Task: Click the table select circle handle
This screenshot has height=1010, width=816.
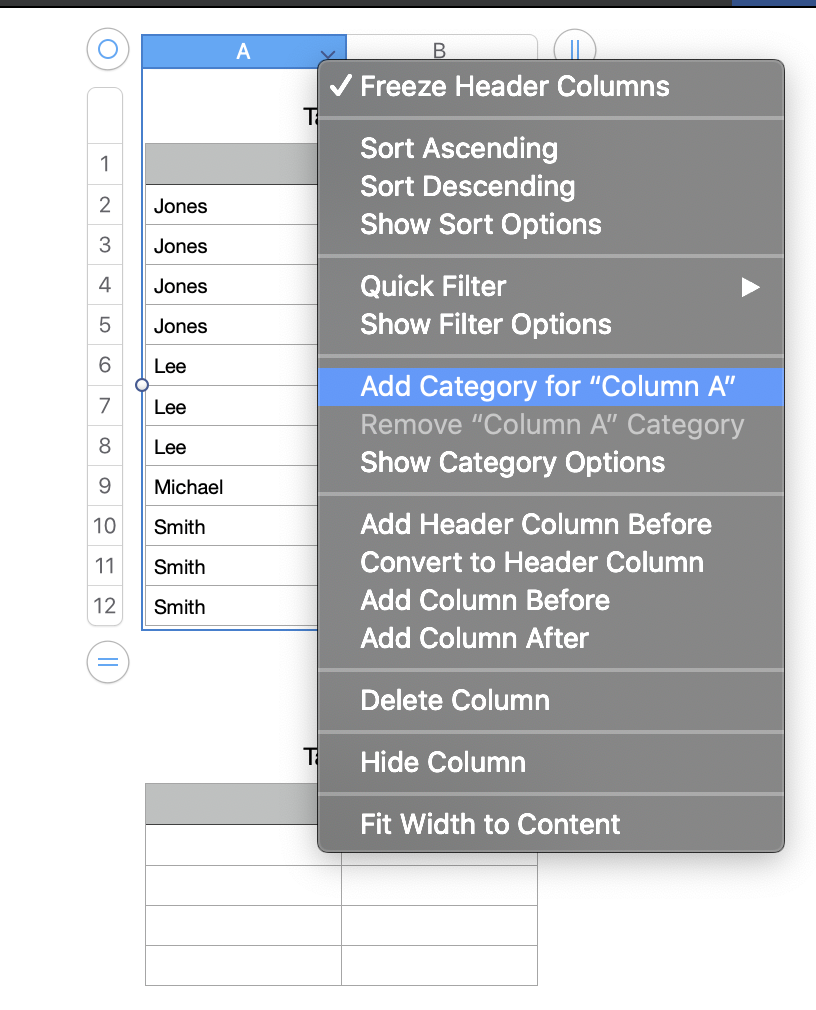Action: tap(108, 49)
